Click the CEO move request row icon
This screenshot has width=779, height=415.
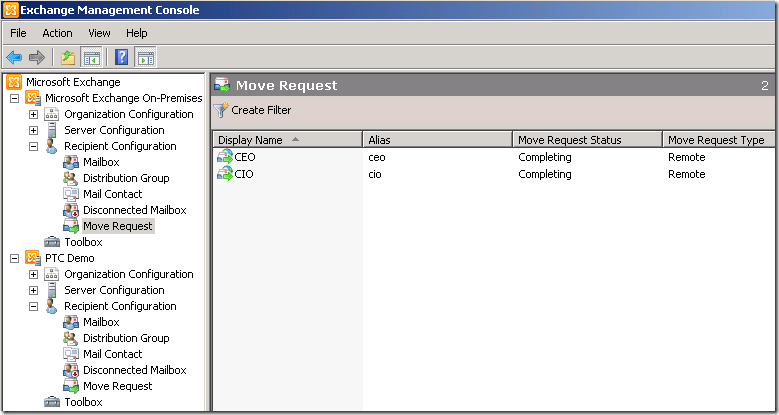225,157
